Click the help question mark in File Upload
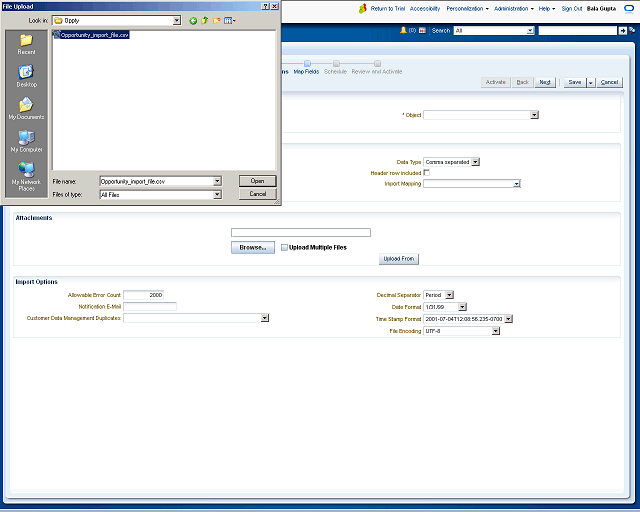The width and height of the screenshot is (640, 512). pyautogui.click(x=265, y=6)
